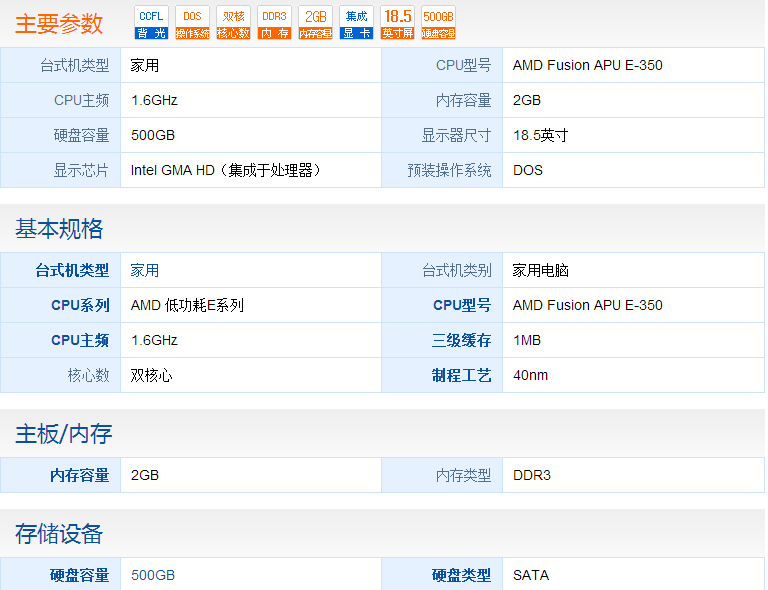The height and width of the screenshot is (590, 768).
Task: Select the 1.6GHz value in 主要参数
Action: click(154, 100)
